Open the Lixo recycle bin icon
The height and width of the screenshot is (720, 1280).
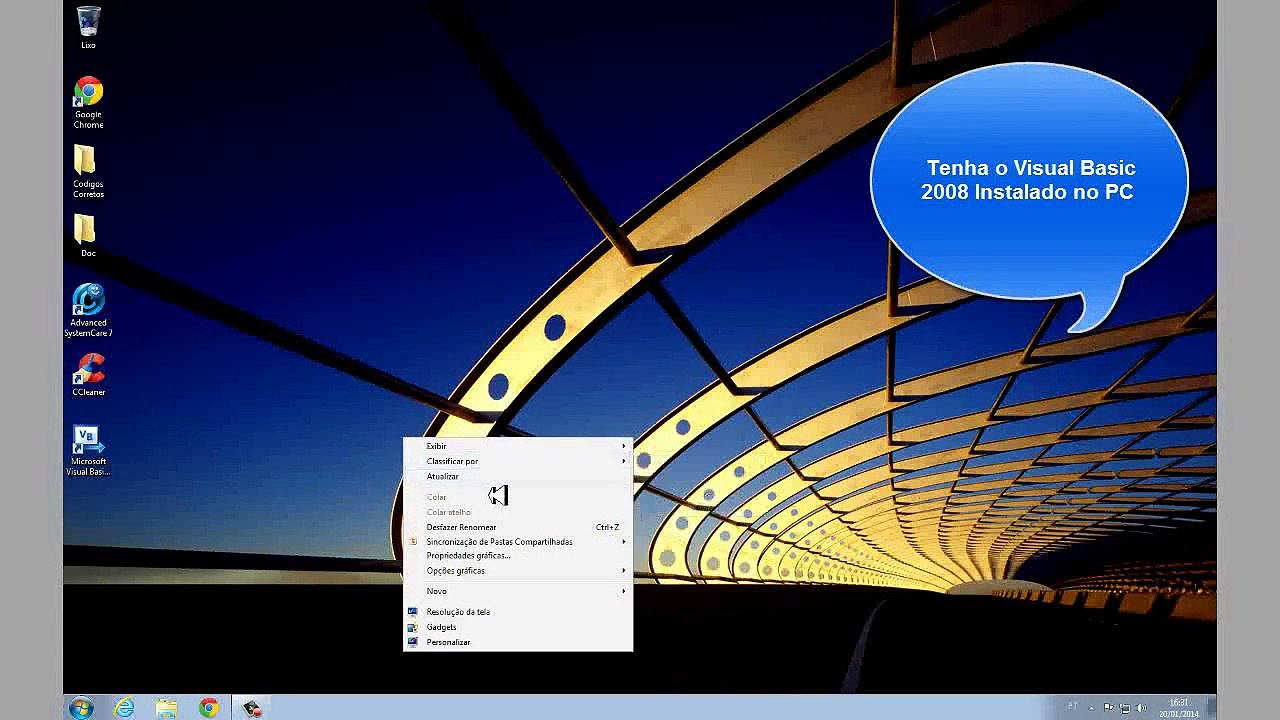coord(88,27)
